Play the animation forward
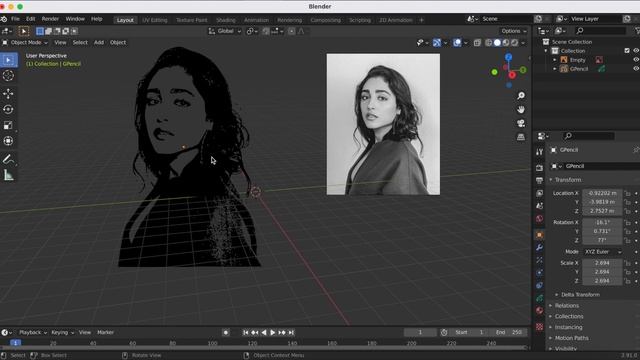This screenshot has height=360, width=640. [273, 333]
